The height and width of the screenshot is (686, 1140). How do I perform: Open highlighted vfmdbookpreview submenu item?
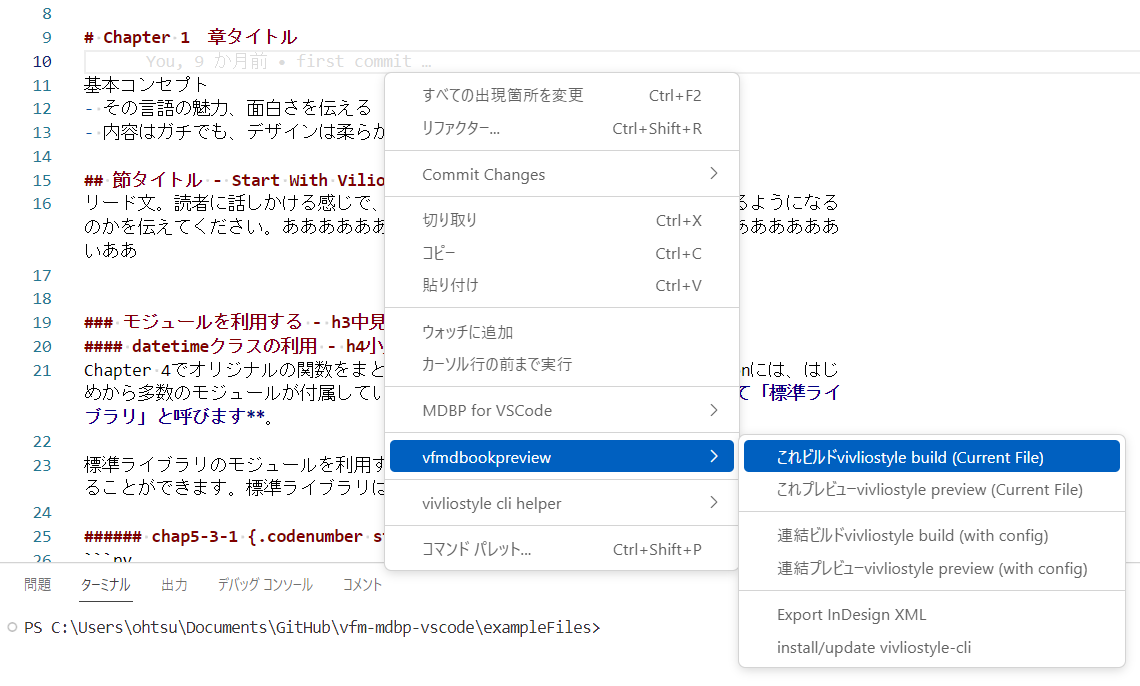click(x=561, y=456)
